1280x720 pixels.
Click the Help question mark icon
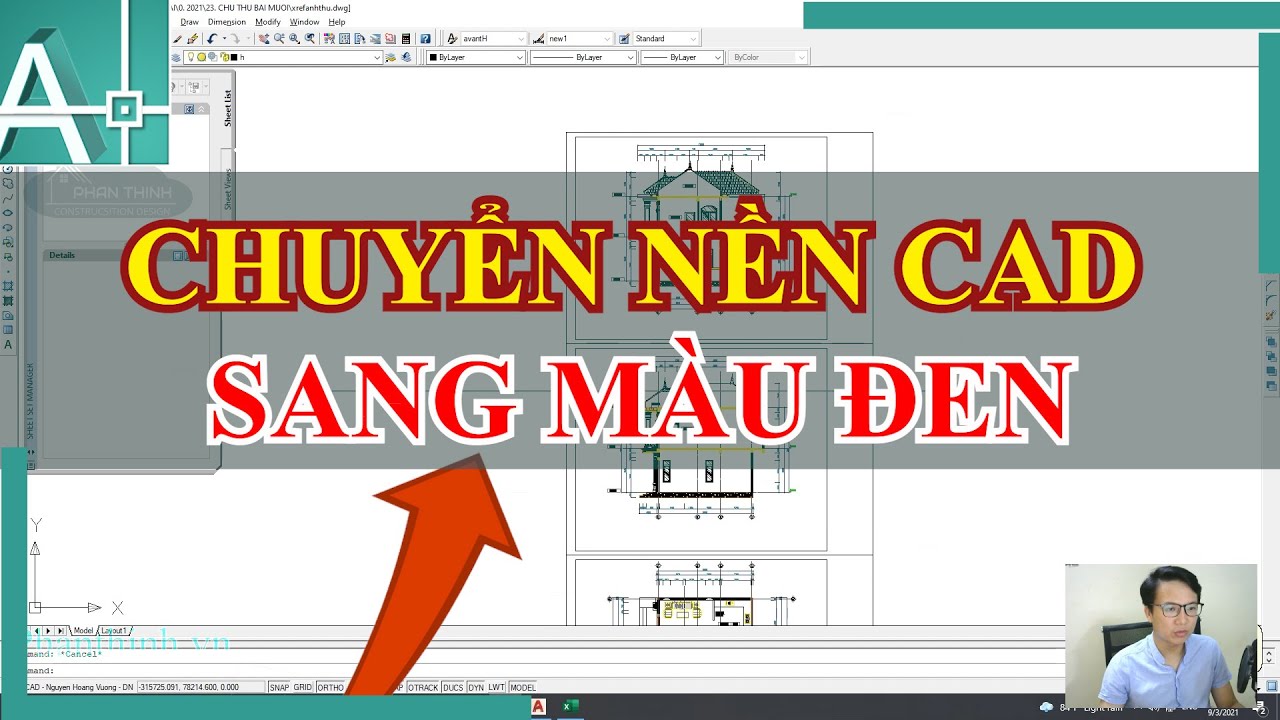tap(425, 39)
